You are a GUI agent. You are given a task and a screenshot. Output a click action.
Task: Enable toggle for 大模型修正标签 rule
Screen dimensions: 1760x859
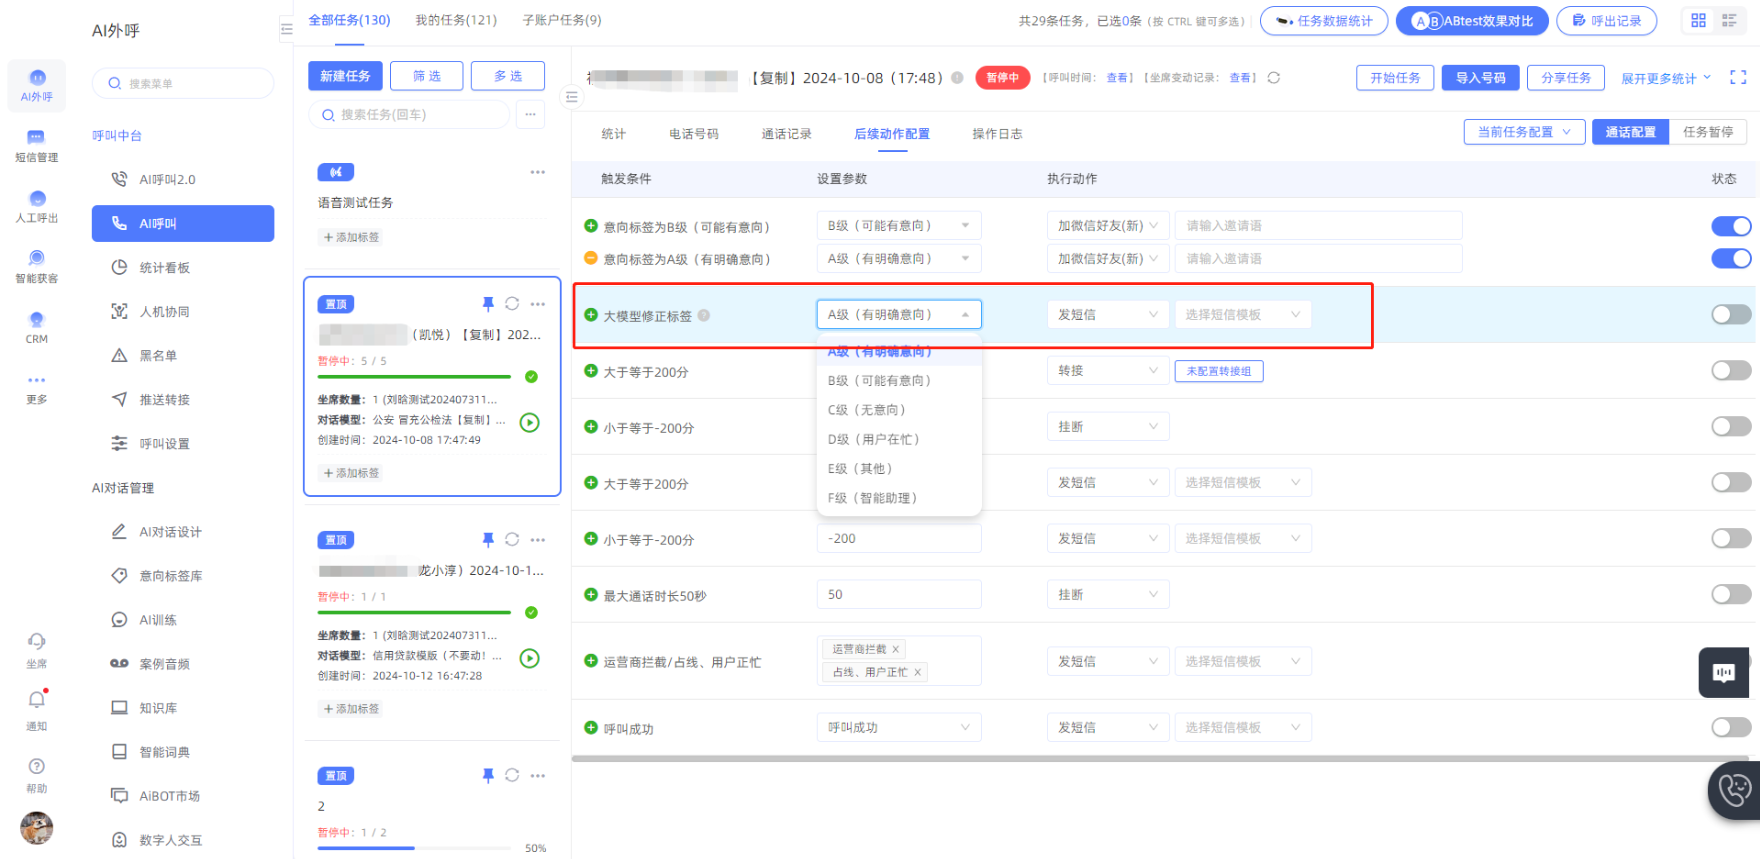point(1731,315)
